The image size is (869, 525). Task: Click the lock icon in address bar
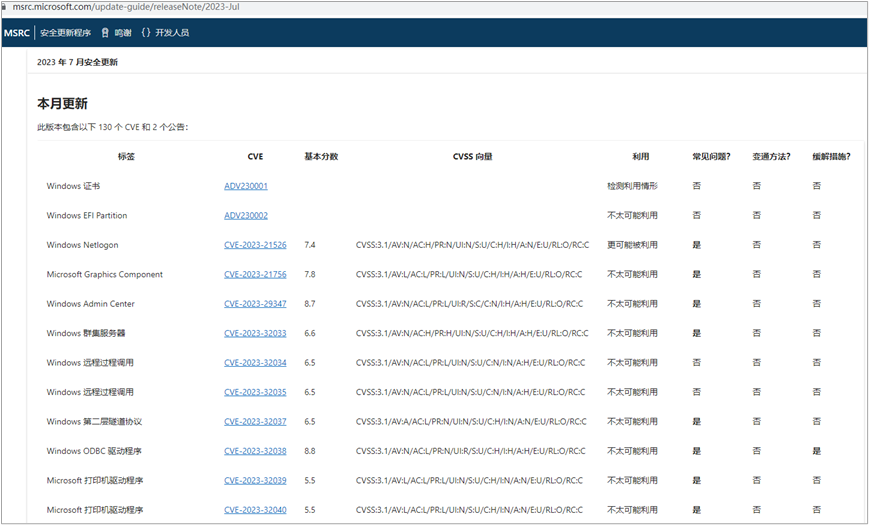click(4, 7)
